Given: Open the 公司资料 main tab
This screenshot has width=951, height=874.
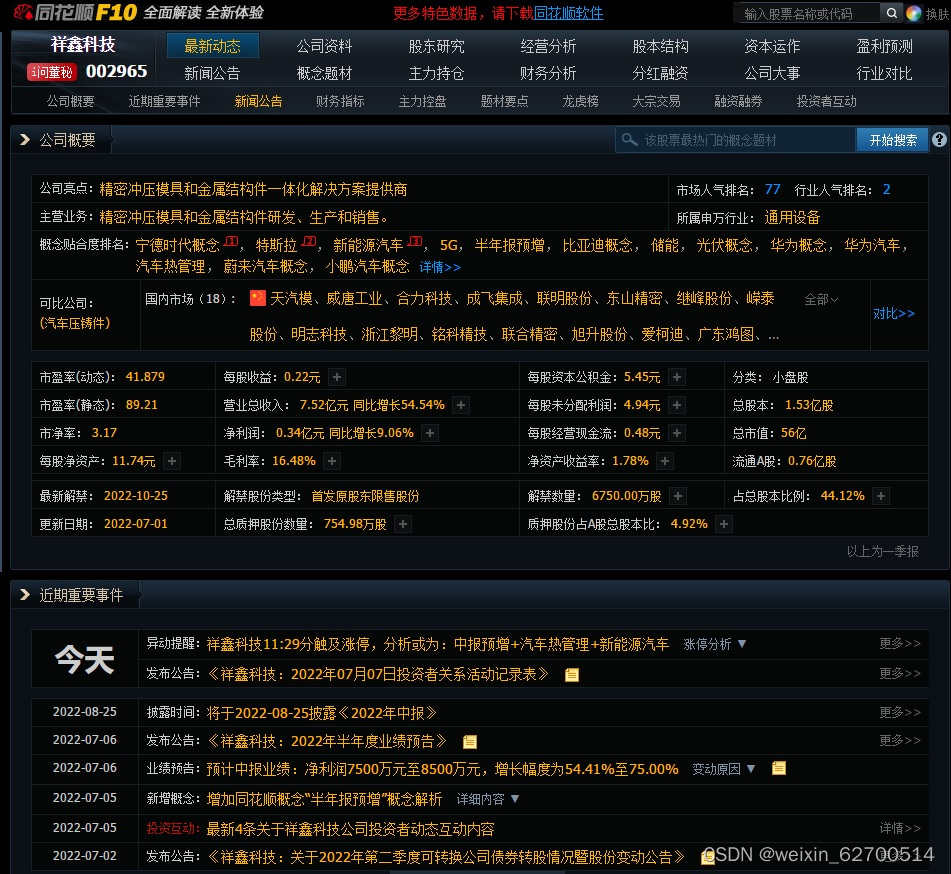Looking at the screenshot, I should click(x=324, y=46).
